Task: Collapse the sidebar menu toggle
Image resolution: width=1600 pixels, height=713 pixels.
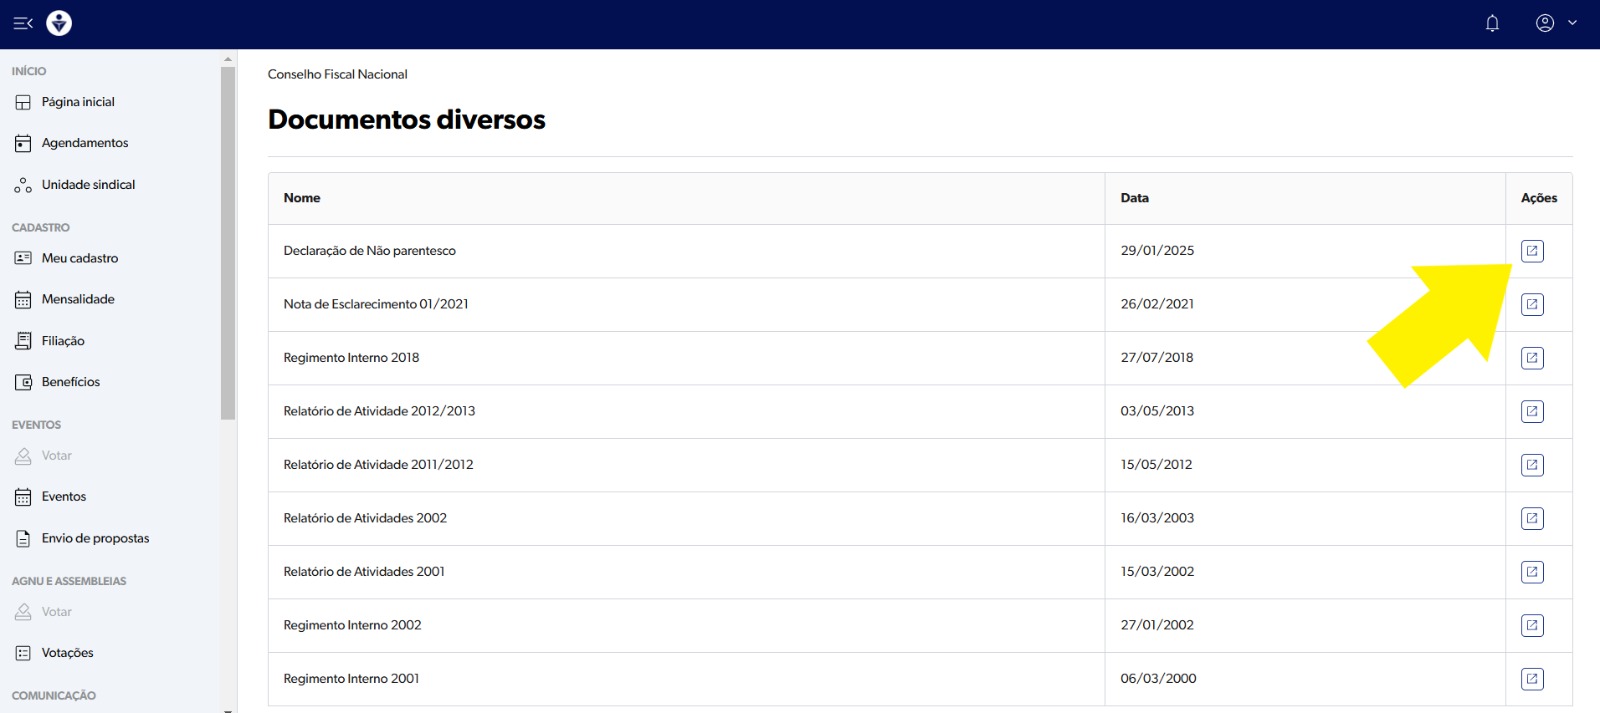Action: coord(23,23)
